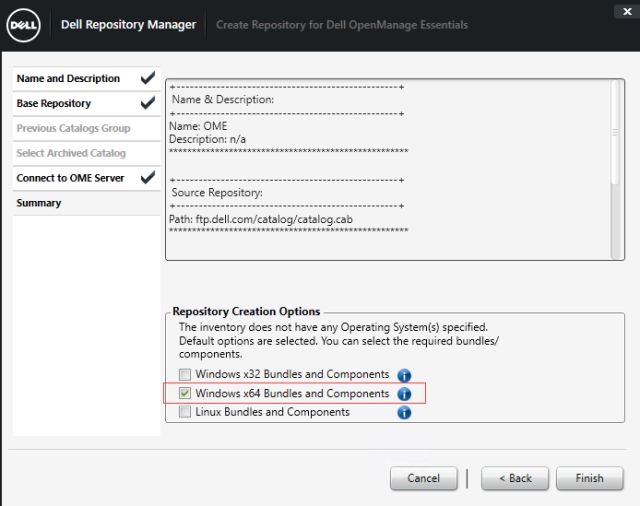
Task: Select the Previous Catalogs Group step
Action: click(73, 128)
